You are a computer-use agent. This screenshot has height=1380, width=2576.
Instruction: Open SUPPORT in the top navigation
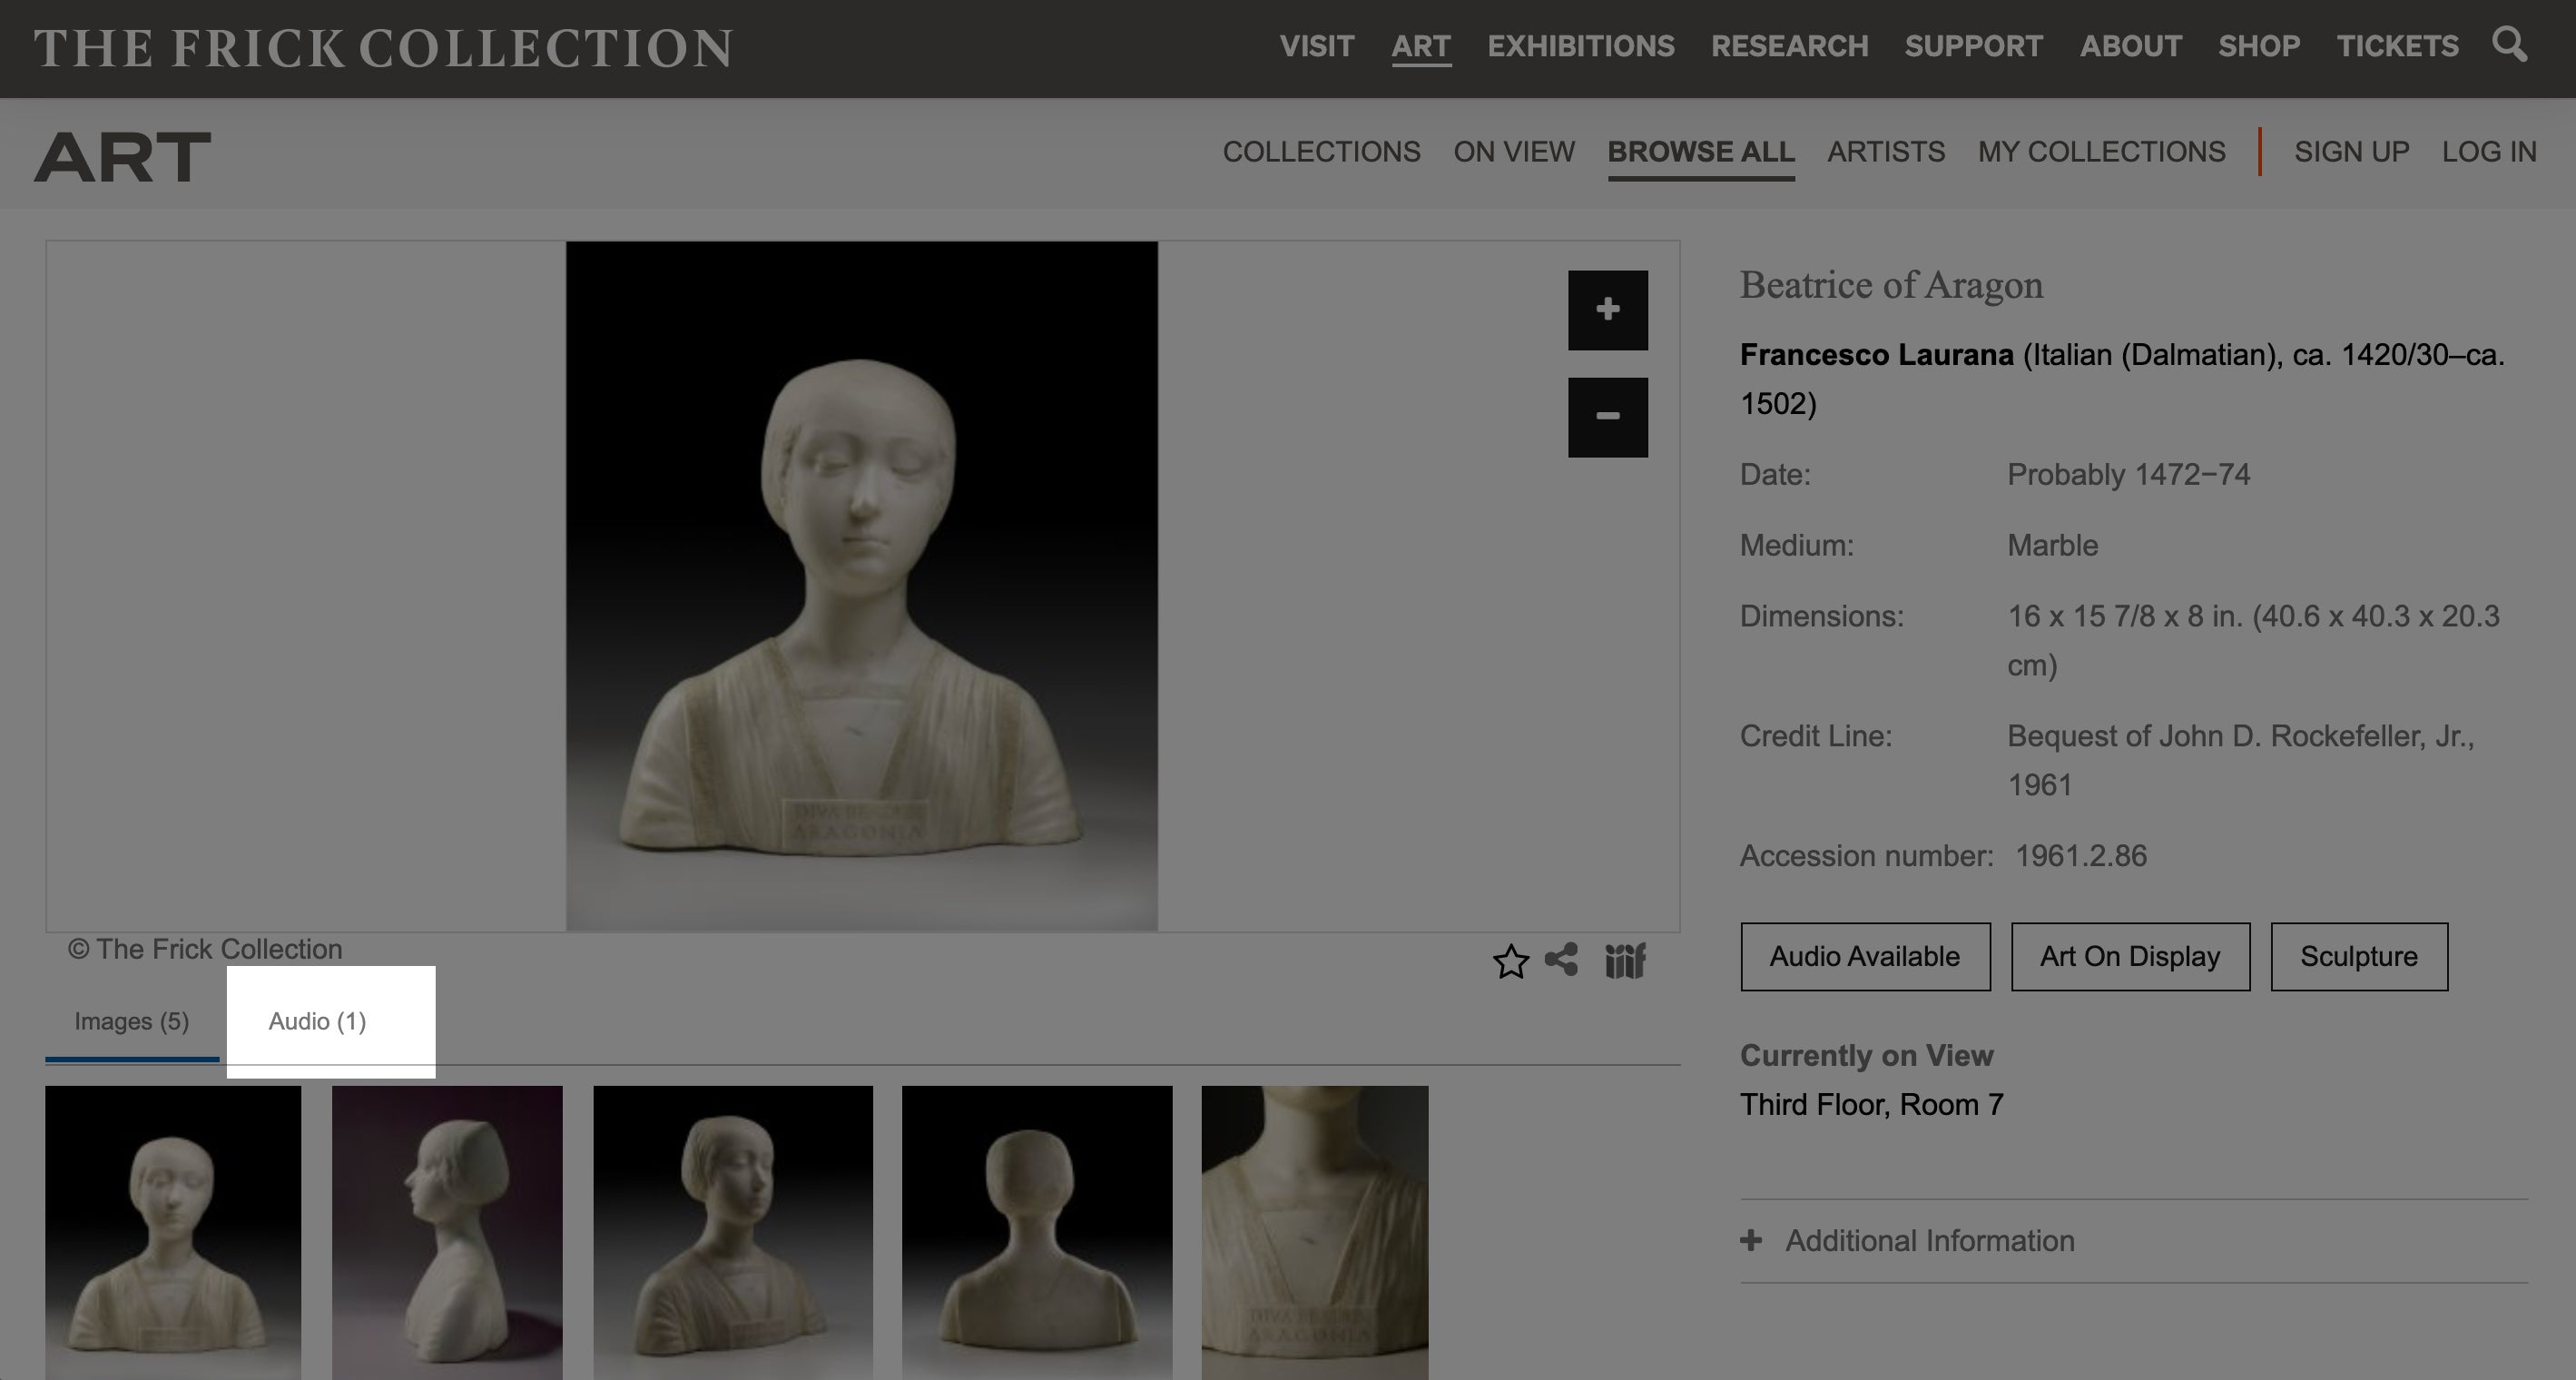(1974, 46)
